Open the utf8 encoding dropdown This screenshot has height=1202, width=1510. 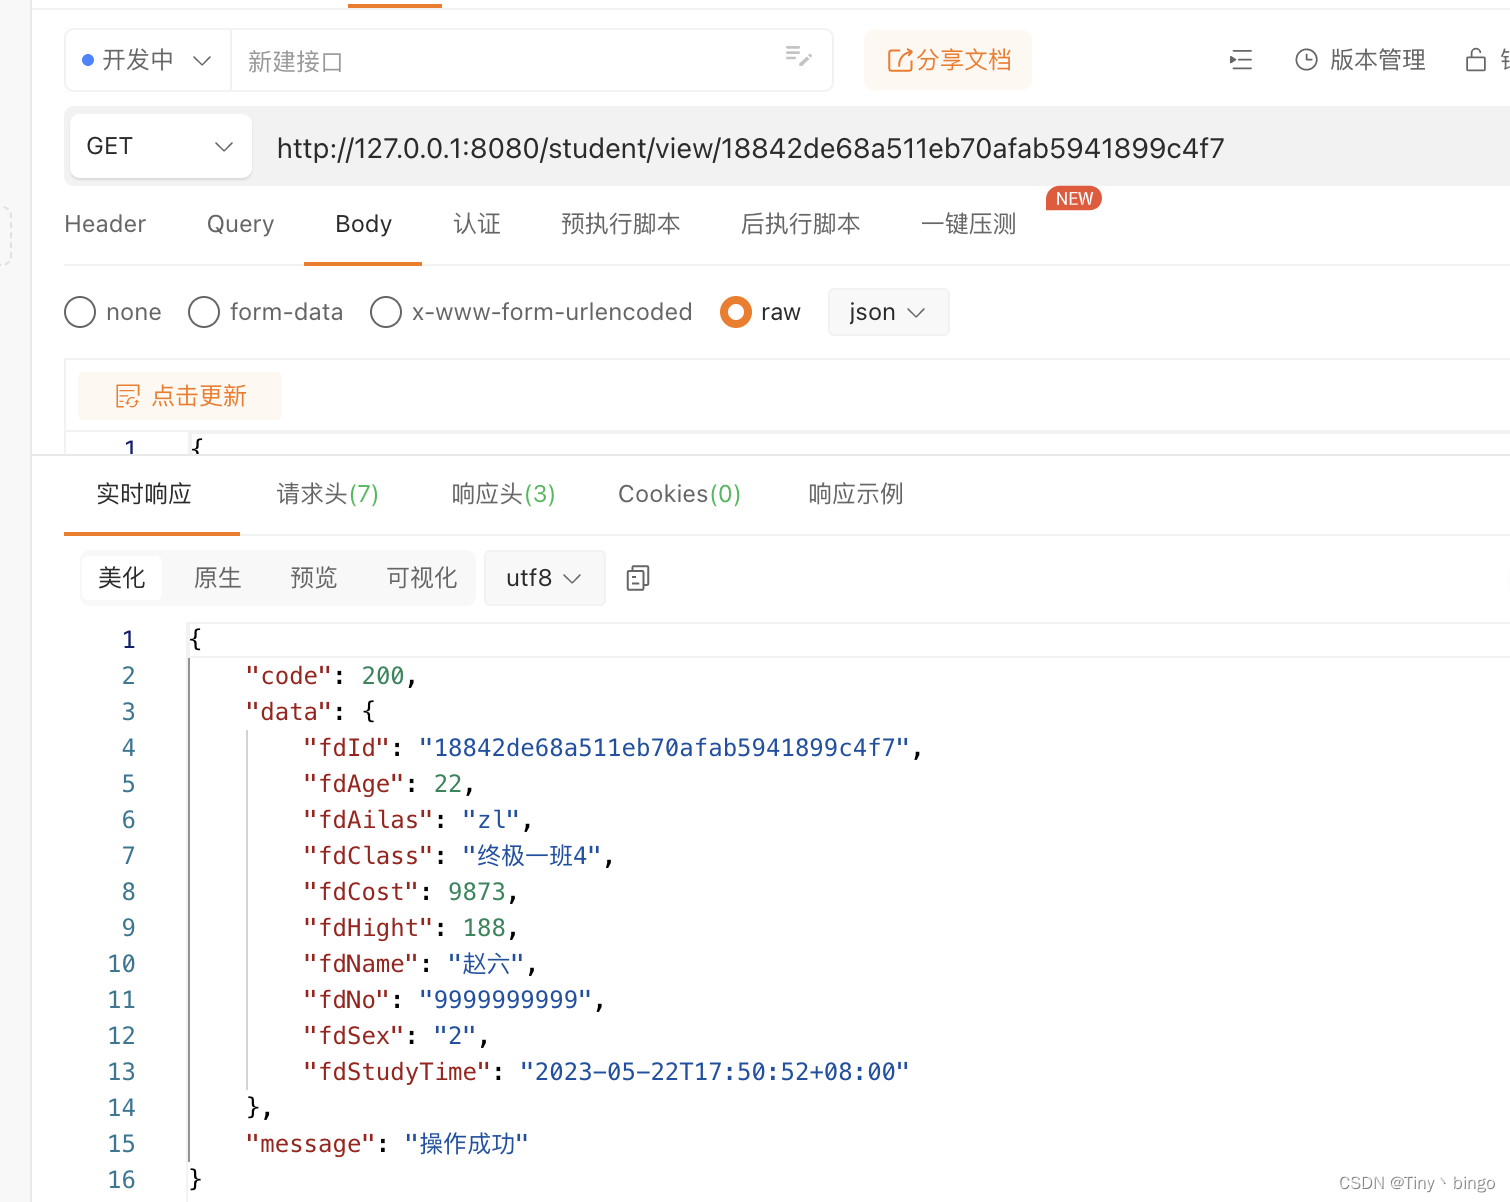(544, 578)
